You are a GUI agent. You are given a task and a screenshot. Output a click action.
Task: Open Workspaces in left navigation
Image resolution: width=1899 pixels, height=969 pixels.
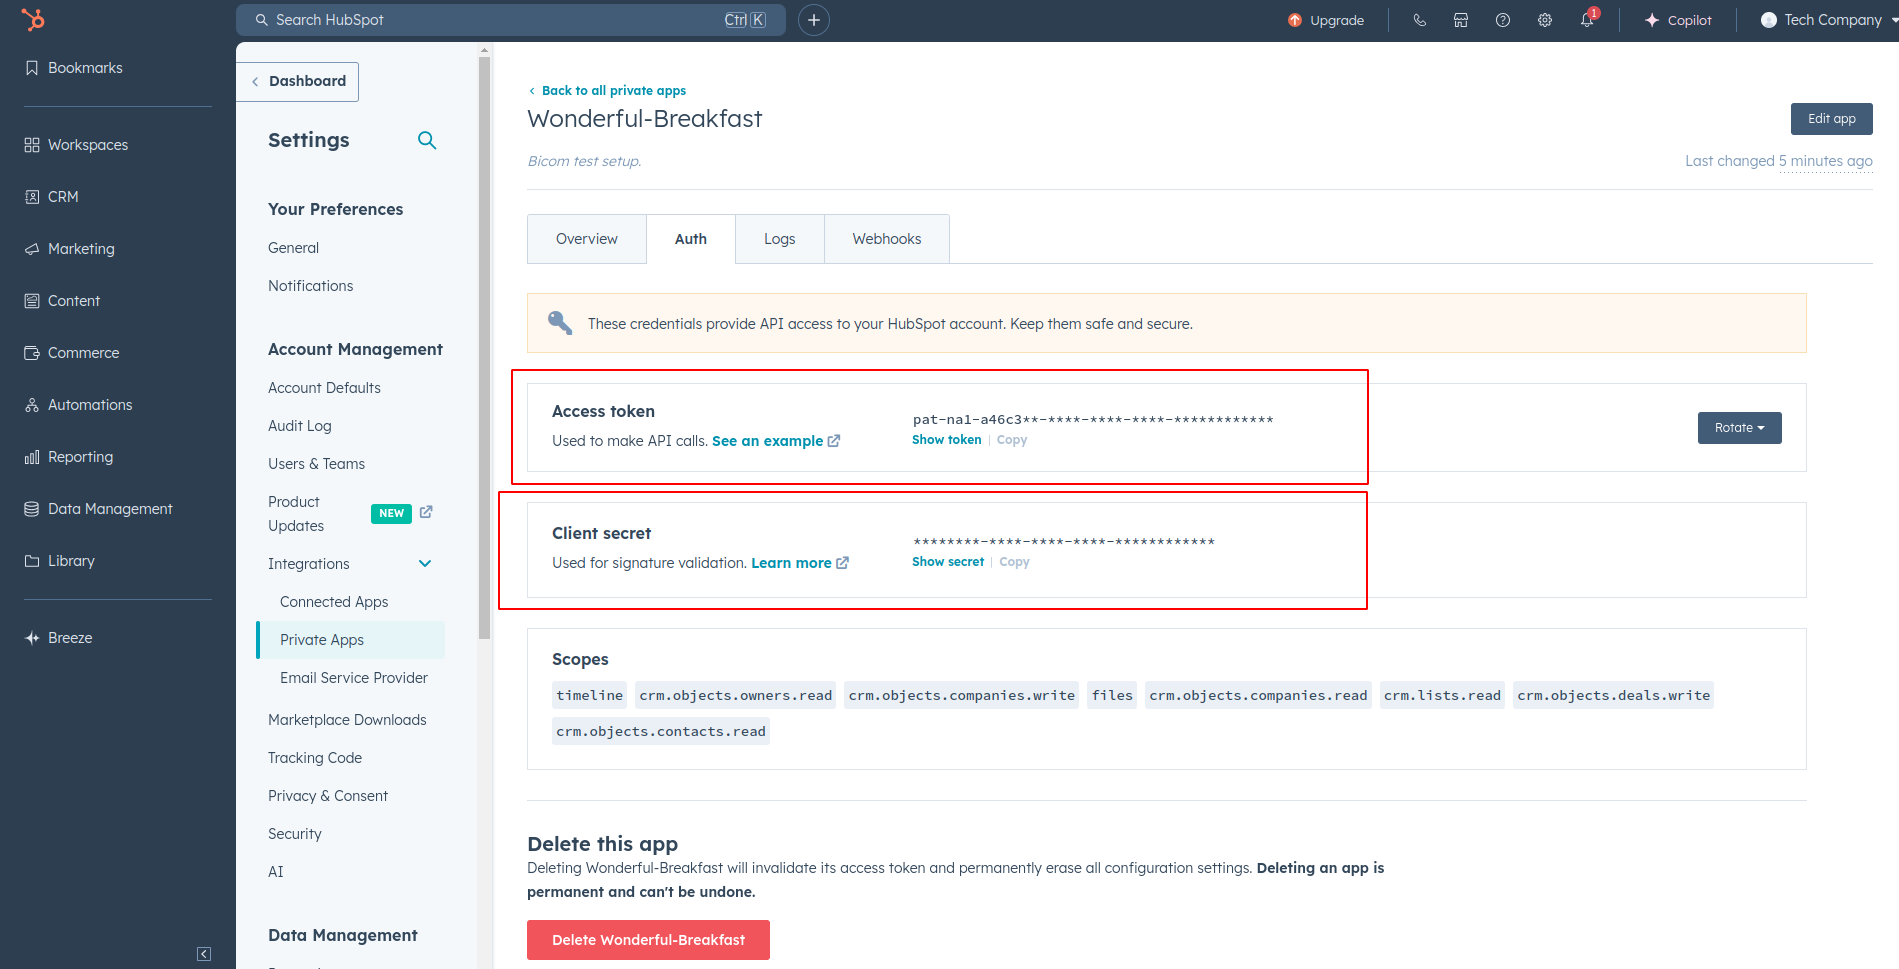[x=76, y=145]
